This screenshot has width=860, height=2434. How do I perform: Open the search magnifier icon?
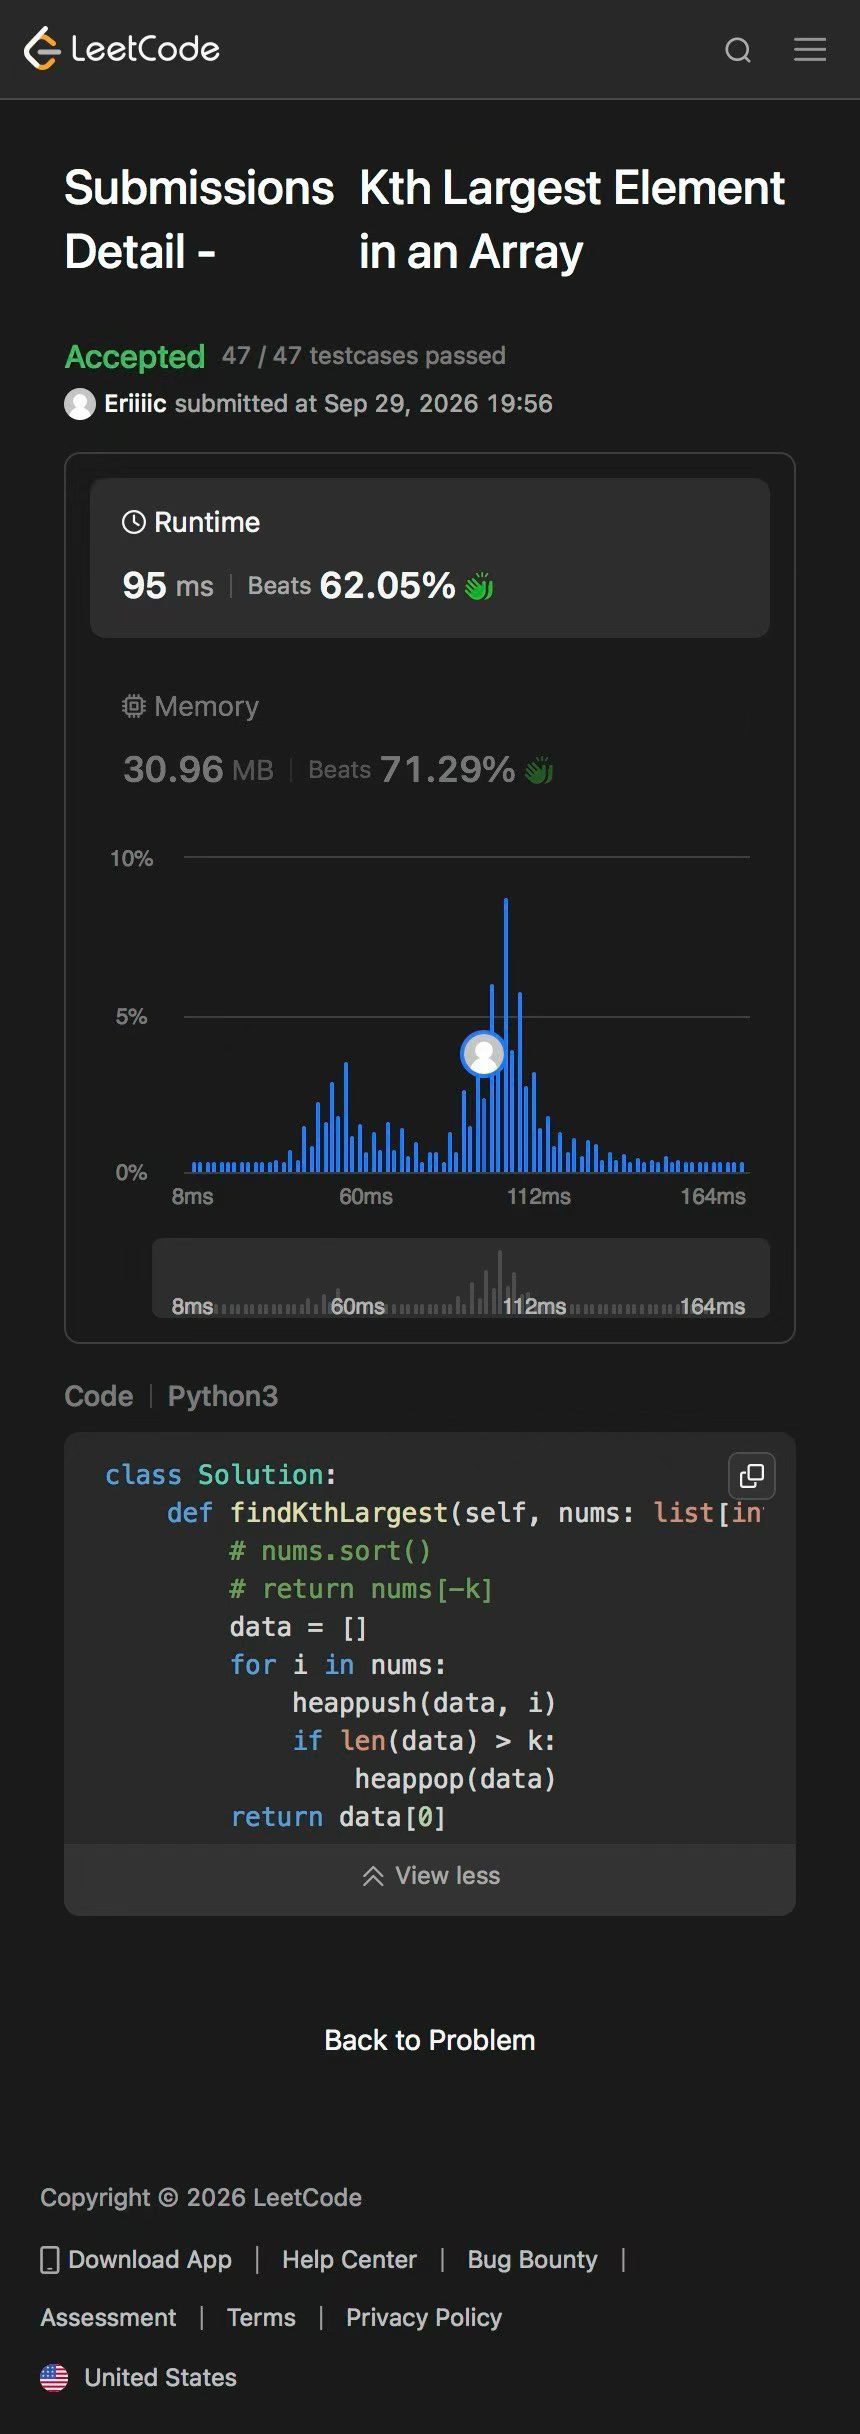[x=738, y=50]
